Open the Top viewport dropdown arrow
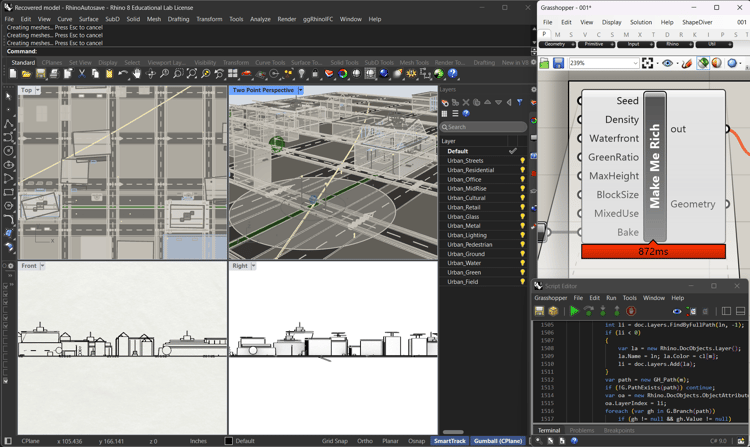 click(x=39, y=91)
